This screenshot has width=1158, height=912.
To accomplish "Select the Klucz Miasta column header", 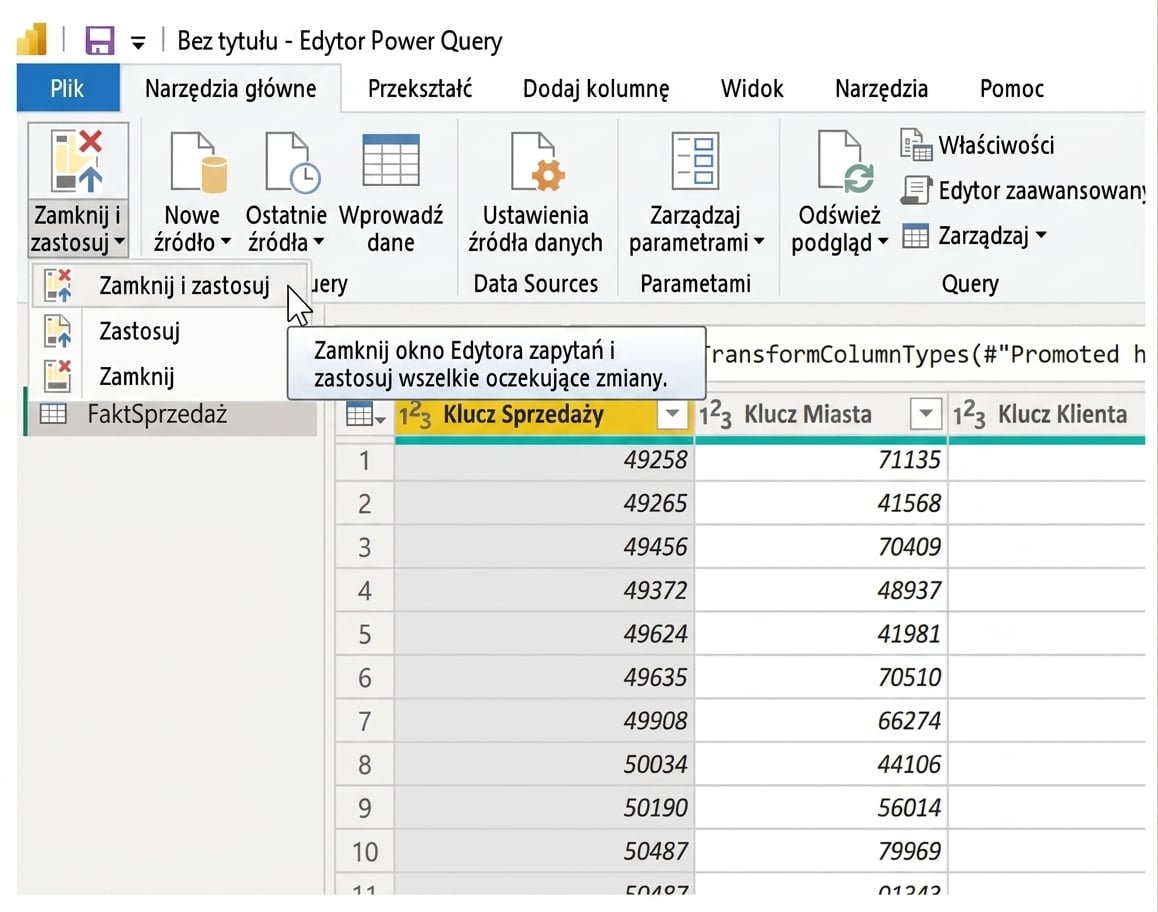I will [x=808, y=415].
